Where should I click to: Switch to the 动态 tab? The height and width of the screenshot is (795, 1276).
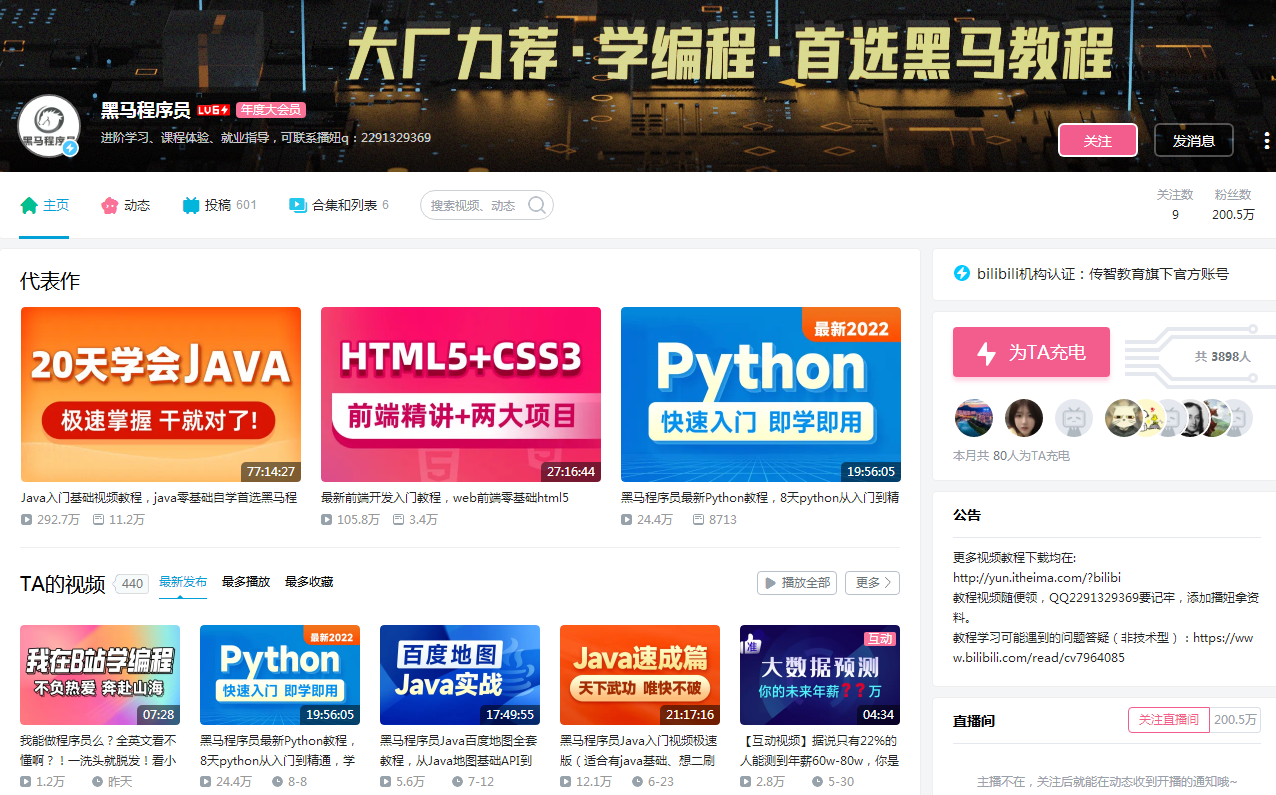[x=126, y=205]
